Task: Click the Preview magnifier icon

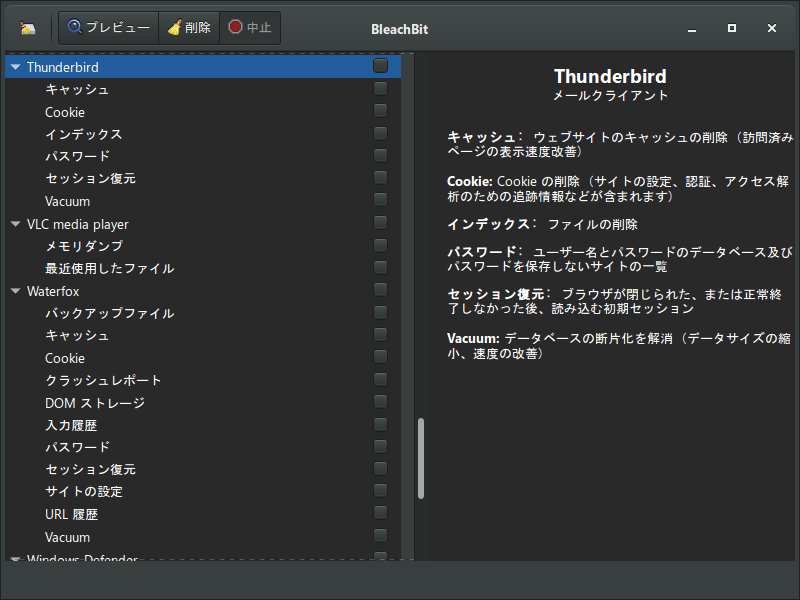Action: coord(74,27)
